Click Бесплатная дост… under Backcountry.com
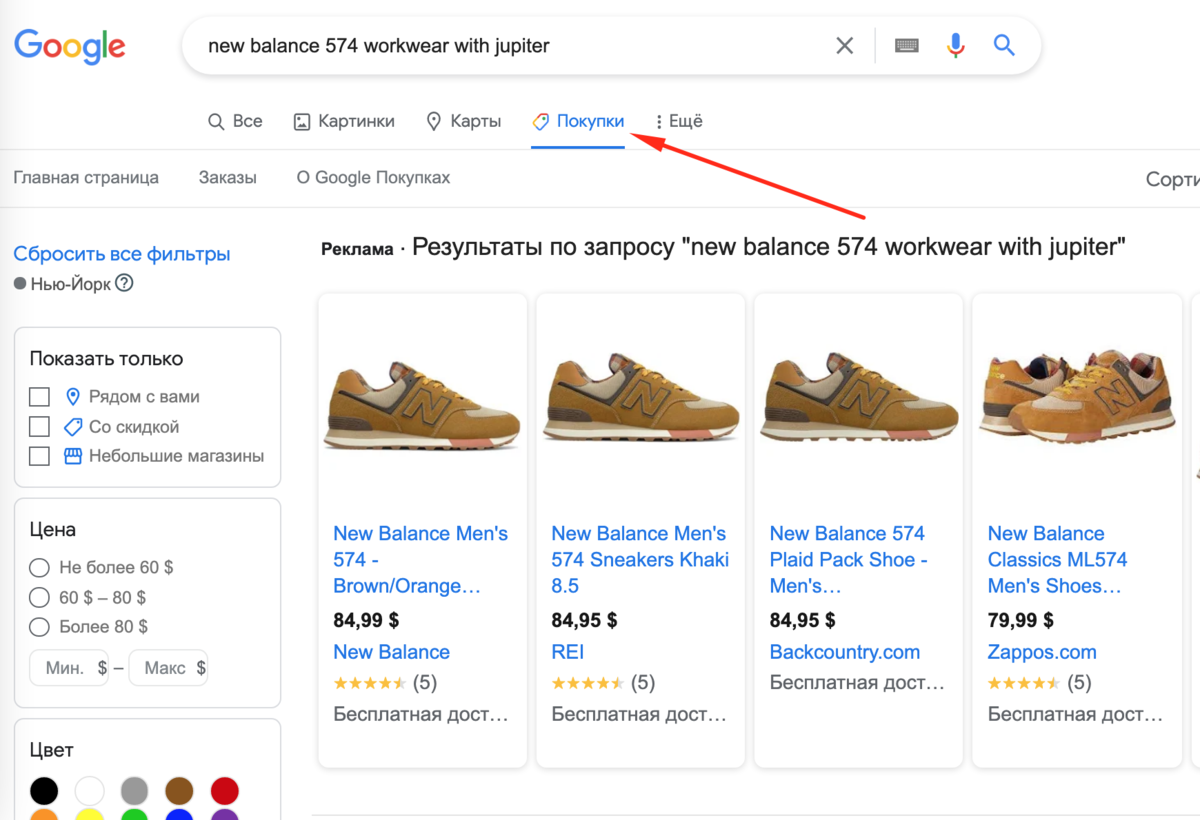This screenshot has width=1200, height=820. tap(857, 683)
